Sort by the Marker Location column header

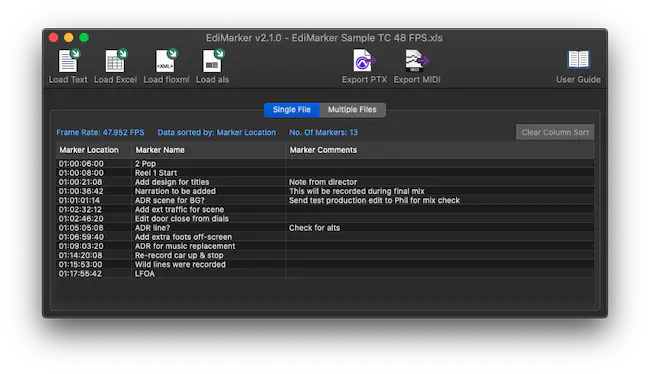click(93, 150)
